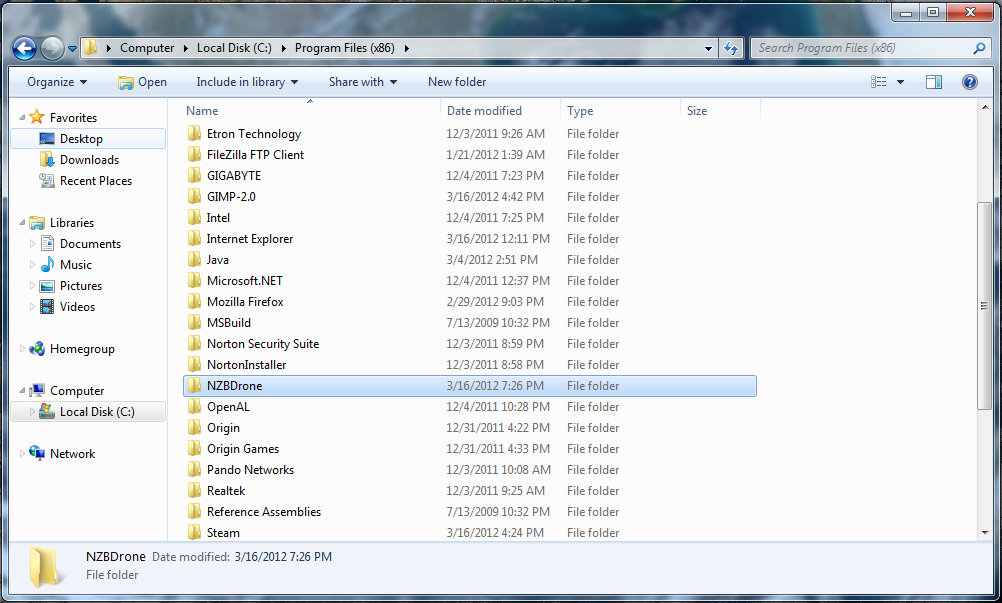Select the Videos library icon
This screenshot has height=603, width=1002.
(x=47, y=307)
